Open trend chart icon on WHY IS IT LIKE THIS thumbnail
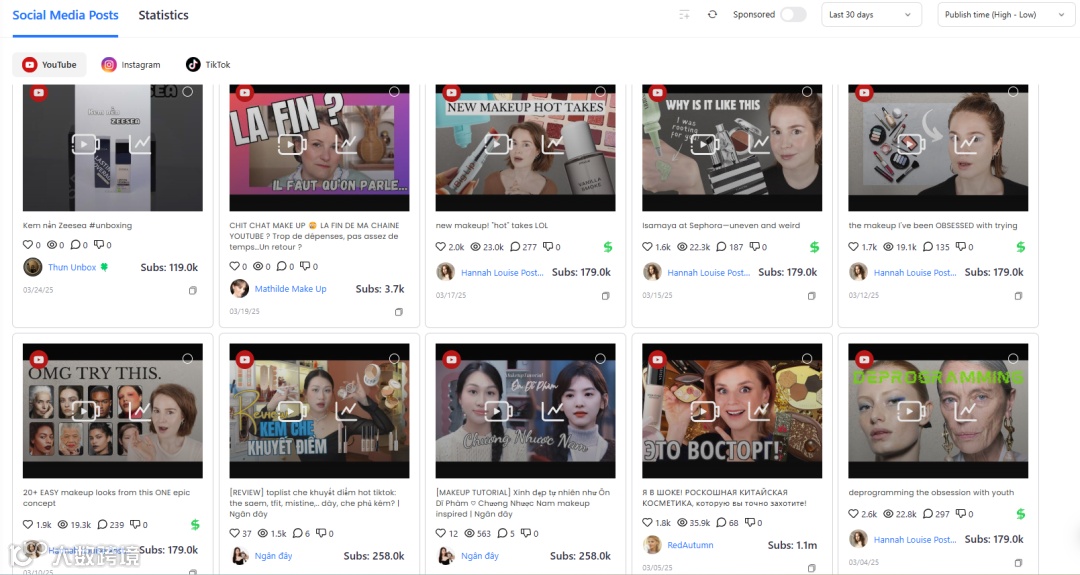The height and width of the screenshot is (575, 1080). point(759,144)
